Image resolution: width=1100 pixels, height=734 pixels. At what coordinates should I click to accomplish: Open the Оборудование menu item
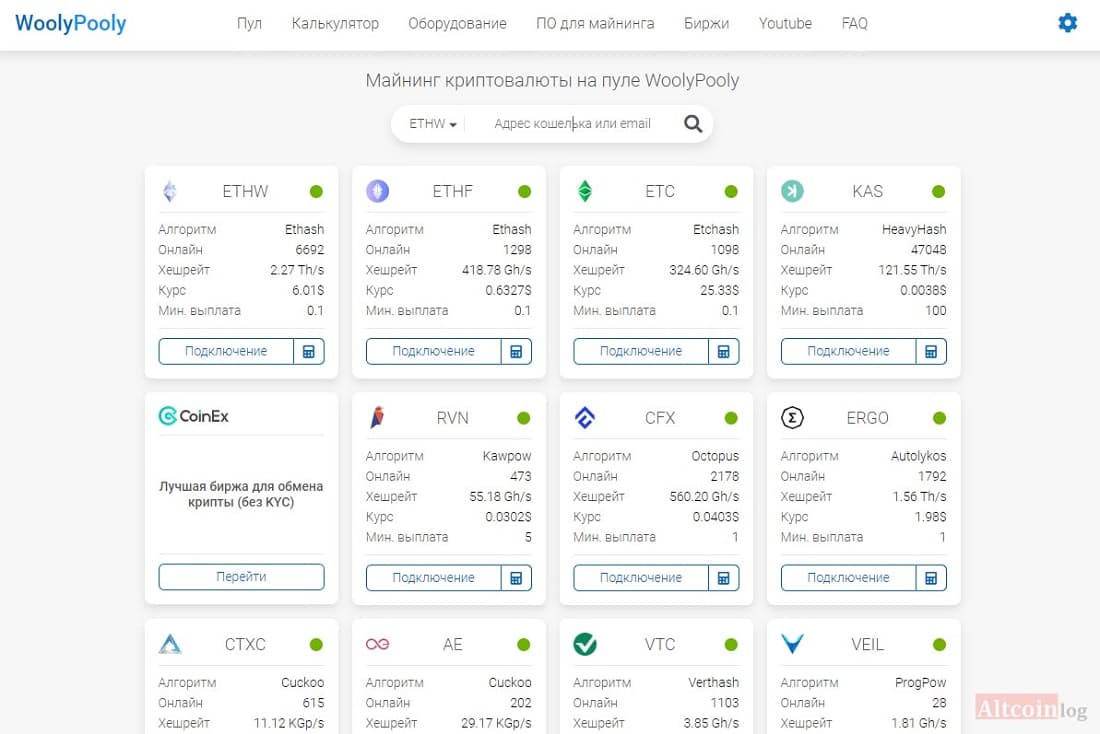[x=457, y=23]
